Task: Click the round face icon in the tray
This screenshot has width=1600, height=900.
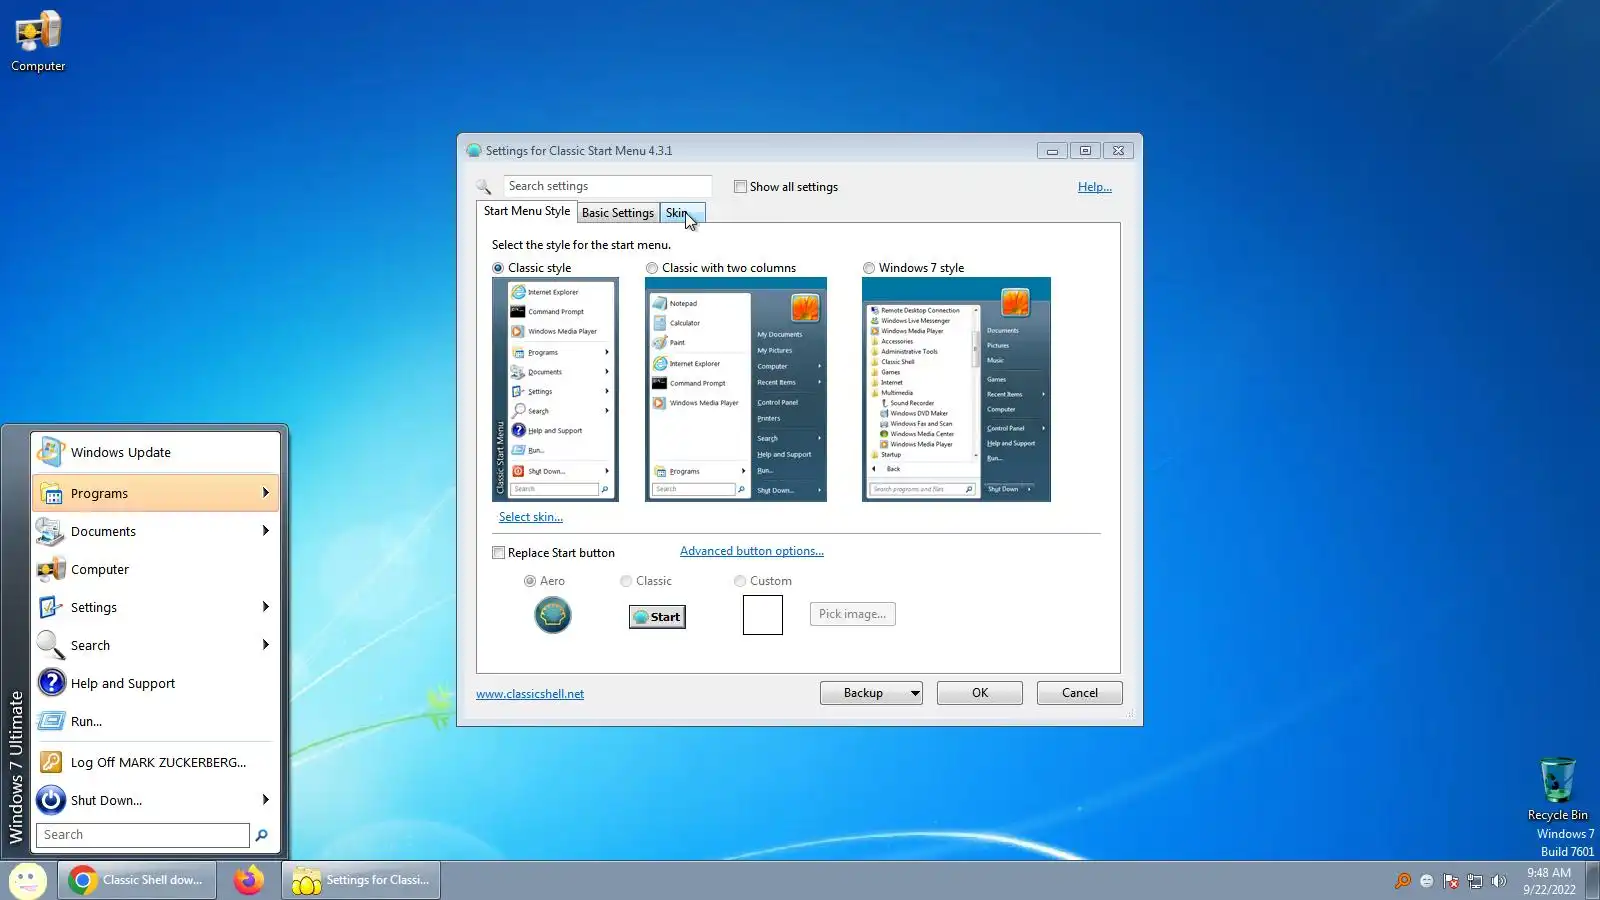Action: point(1426,881)
